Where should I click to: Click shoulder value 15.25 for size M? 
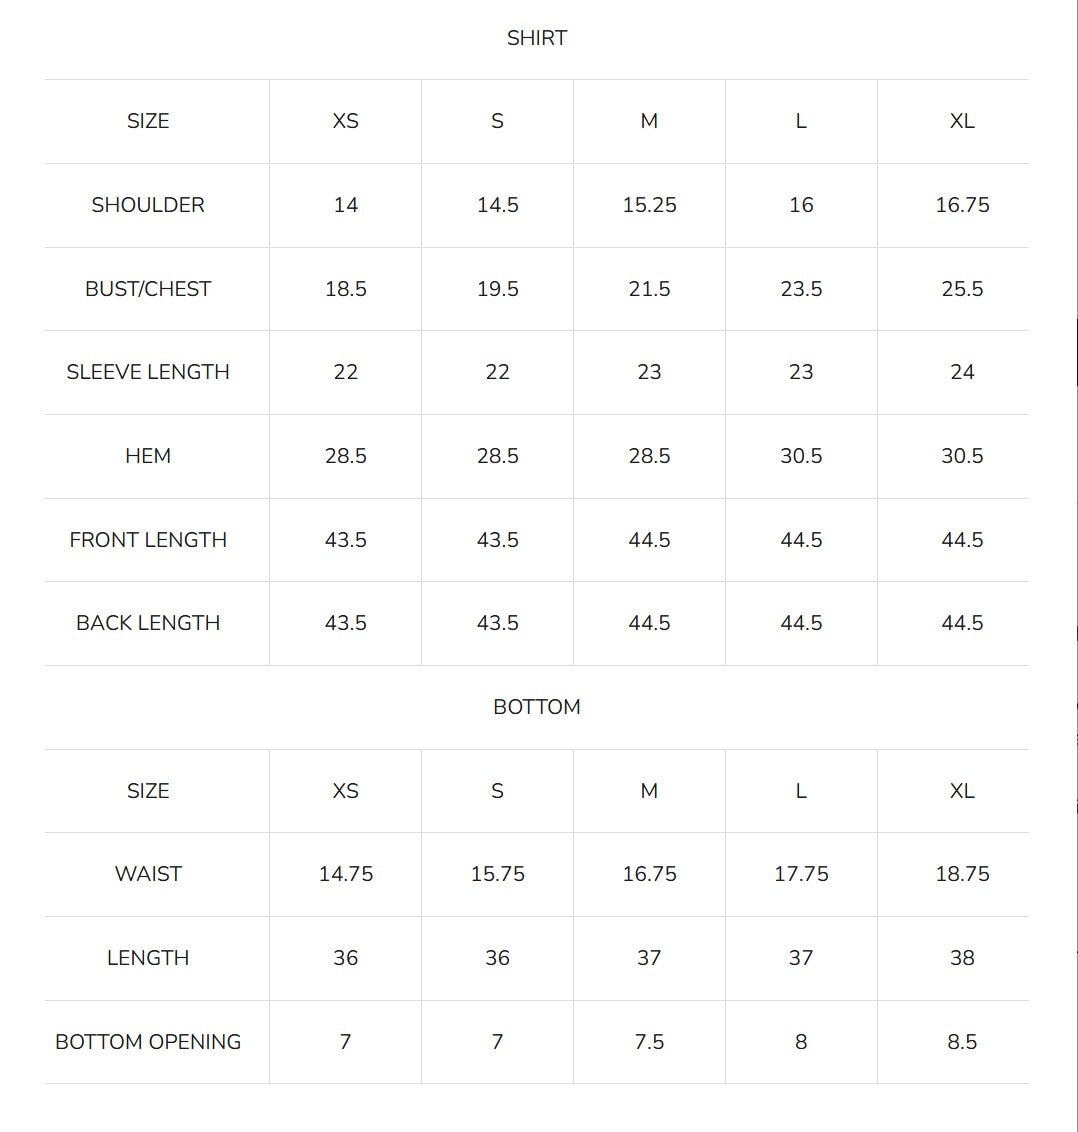click(649, 205)
